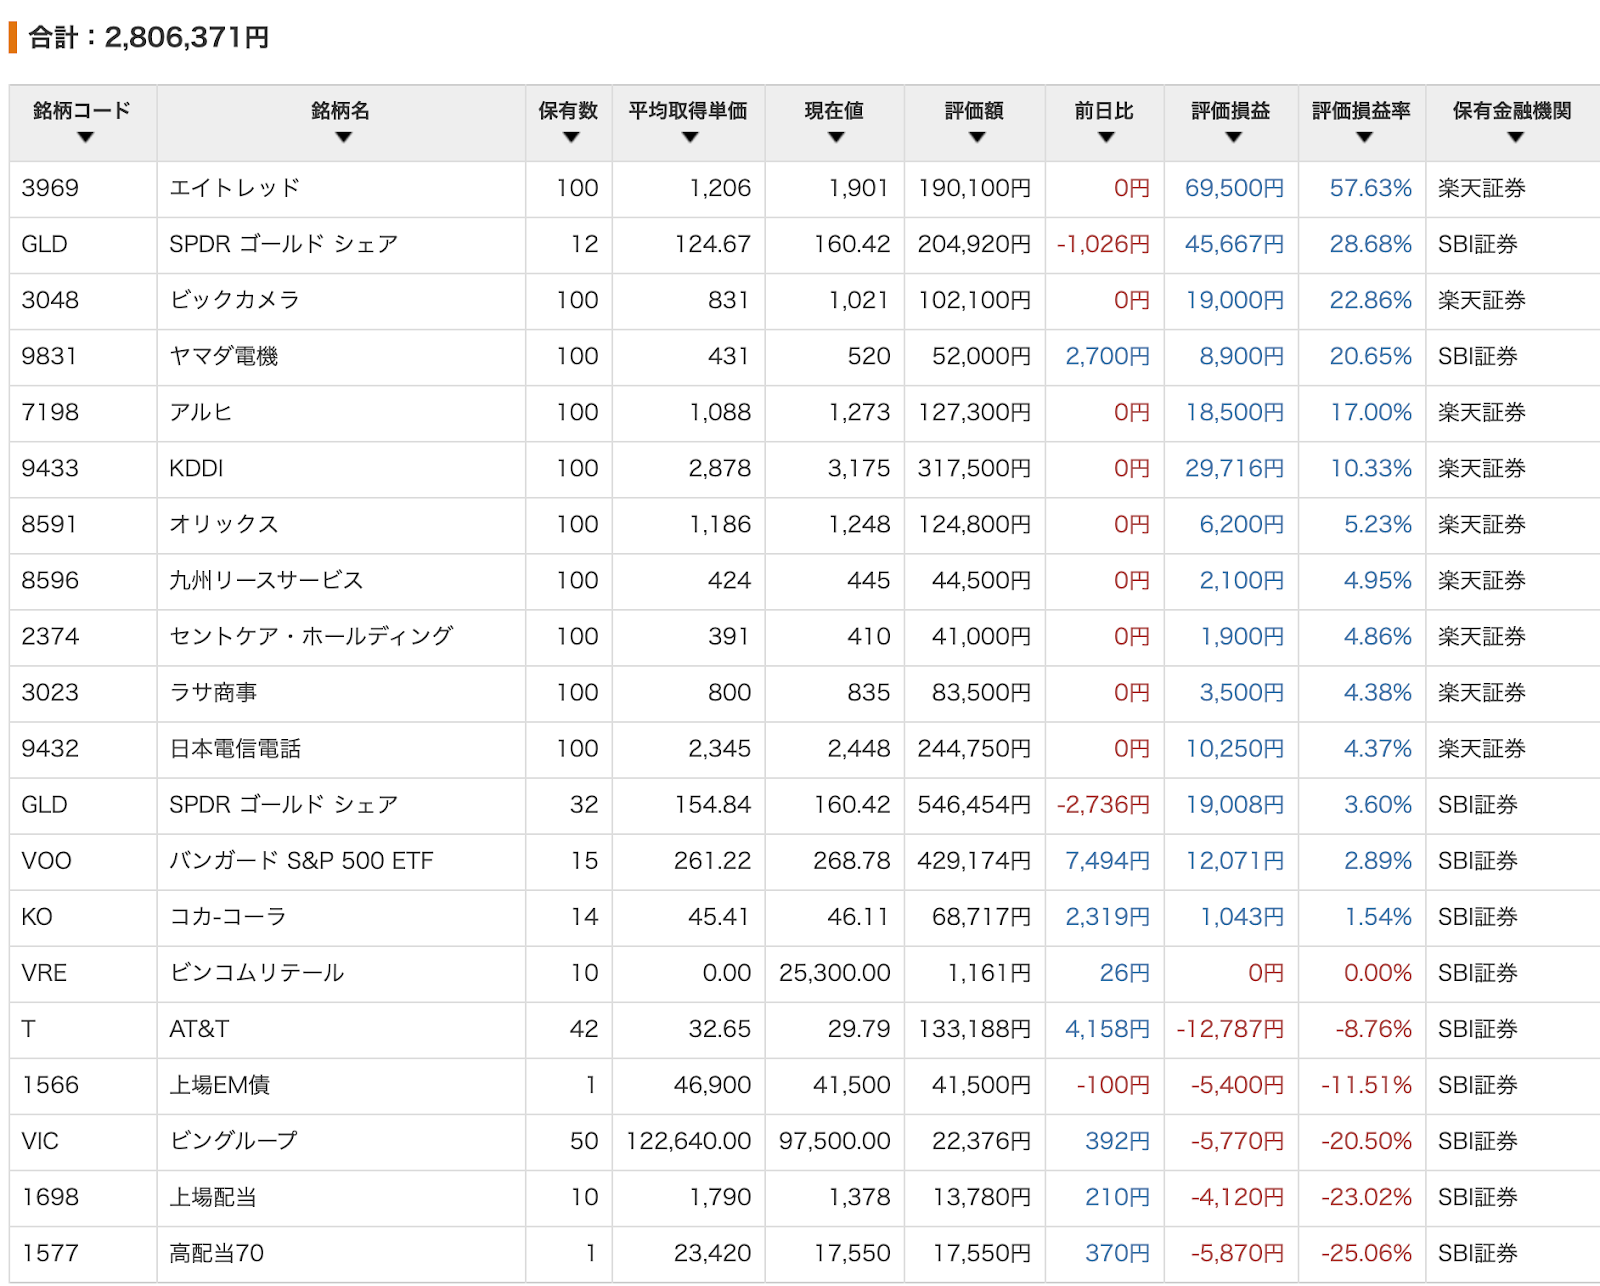Select ビンコムリテール stock name

257,972
